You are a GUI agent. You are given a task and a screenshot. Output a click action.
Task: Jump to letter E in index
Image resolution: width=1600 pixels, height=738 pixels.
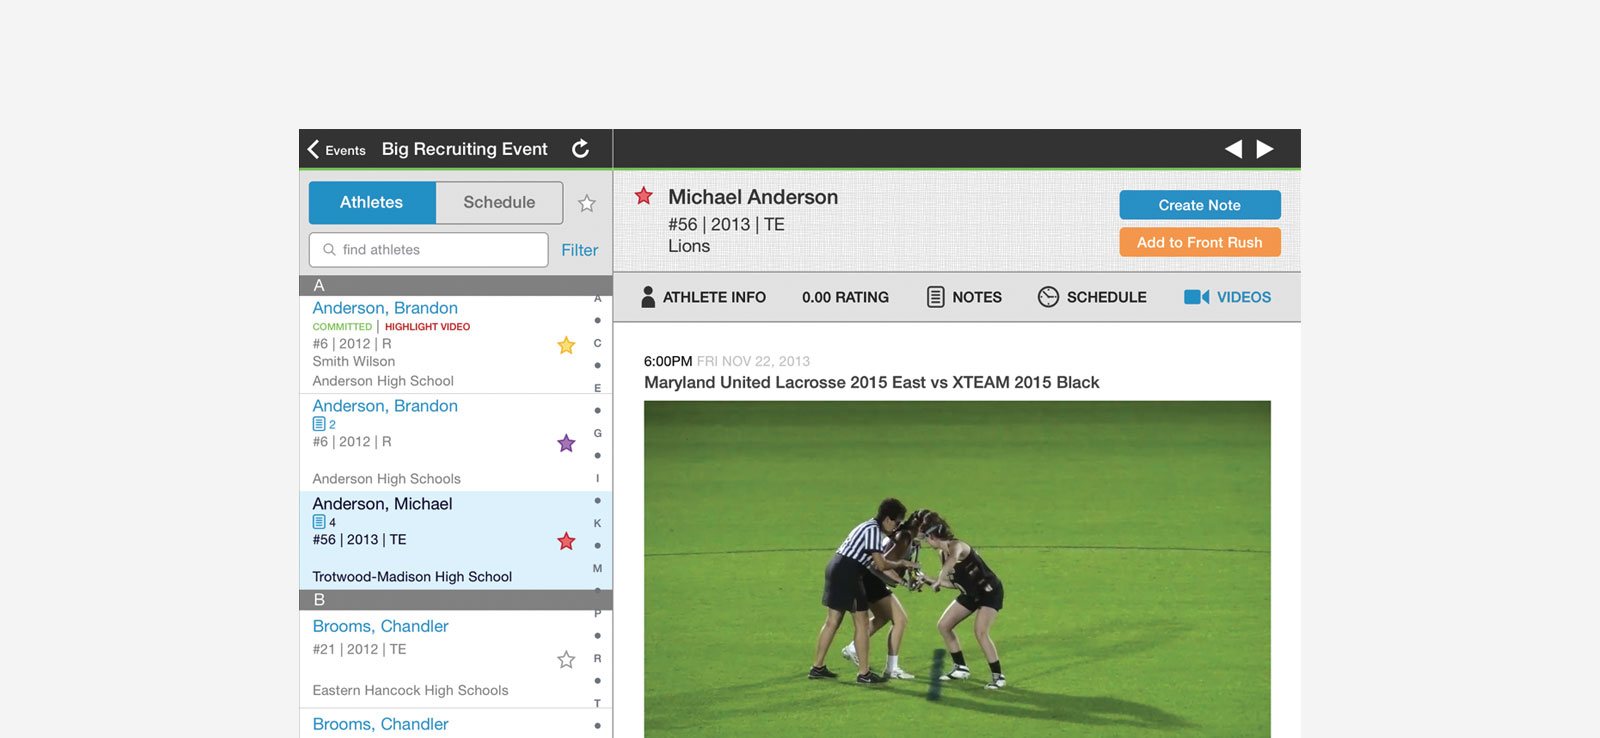pos(597,388)
